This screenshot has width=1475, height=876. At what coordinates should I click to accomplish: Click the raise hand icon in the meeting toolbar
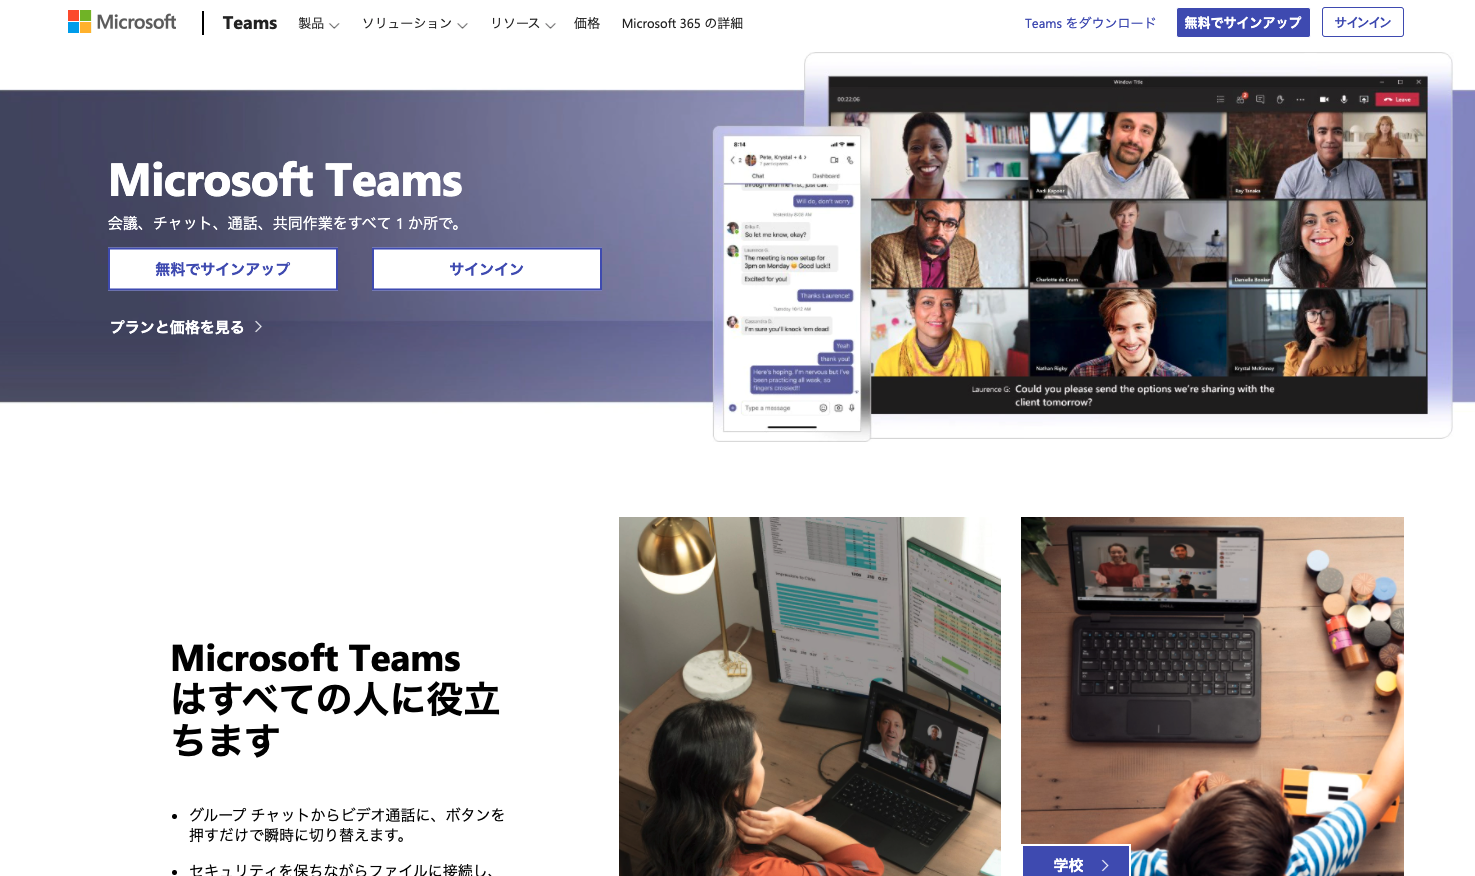[1280, 99]
